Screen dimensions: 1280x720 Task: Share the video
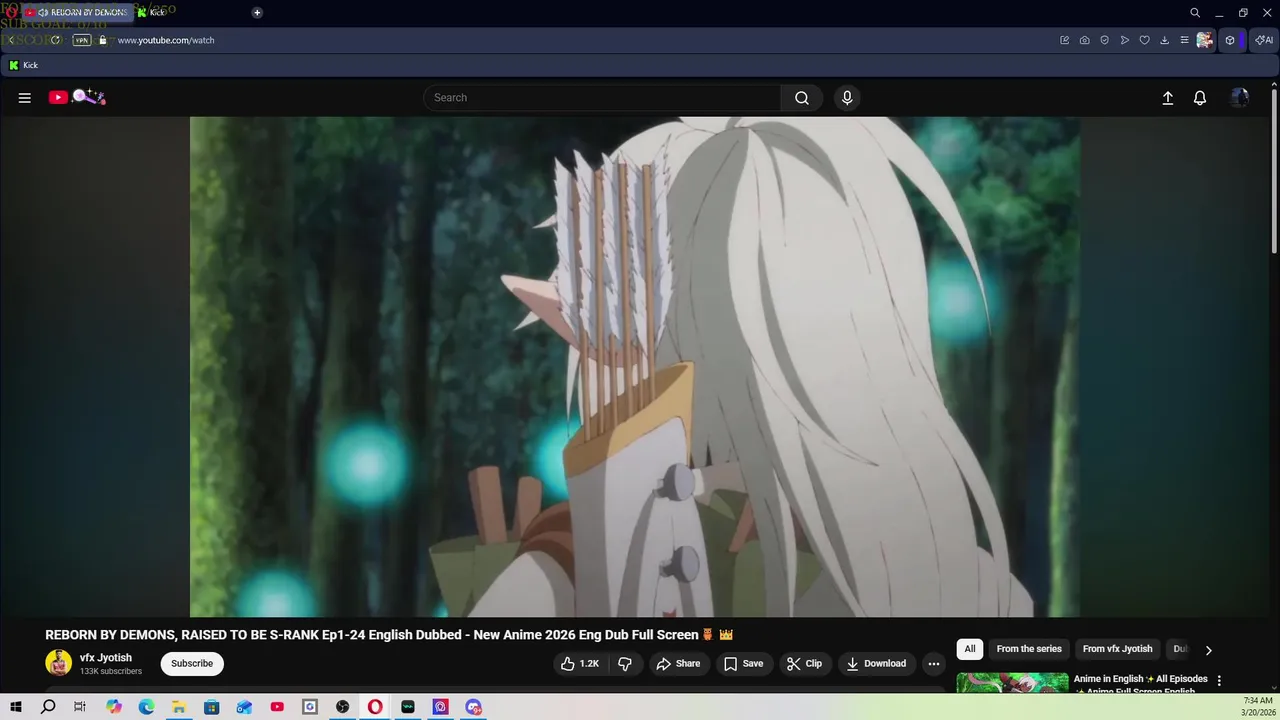[678, 664]
